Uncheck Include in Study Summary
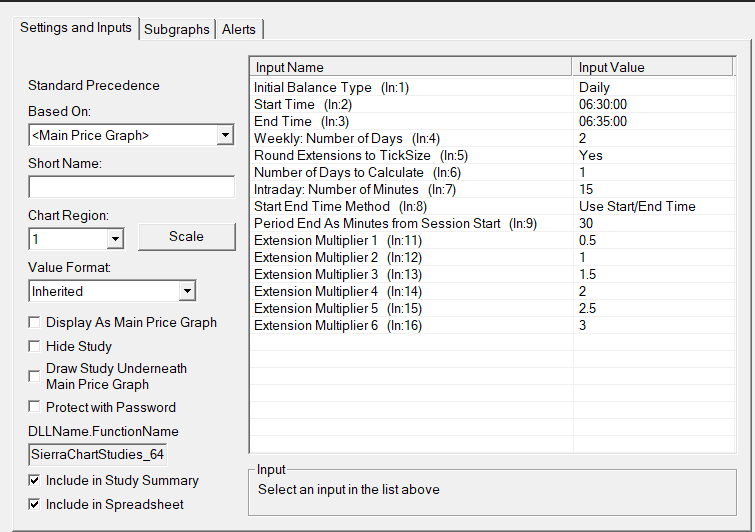 (36, 481)
